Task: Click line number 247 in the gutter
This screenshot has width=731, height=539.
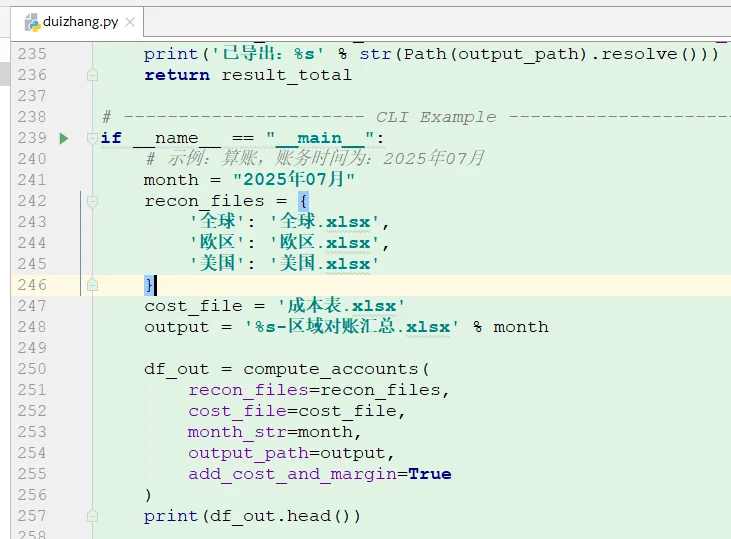Action: pos(32,306)
